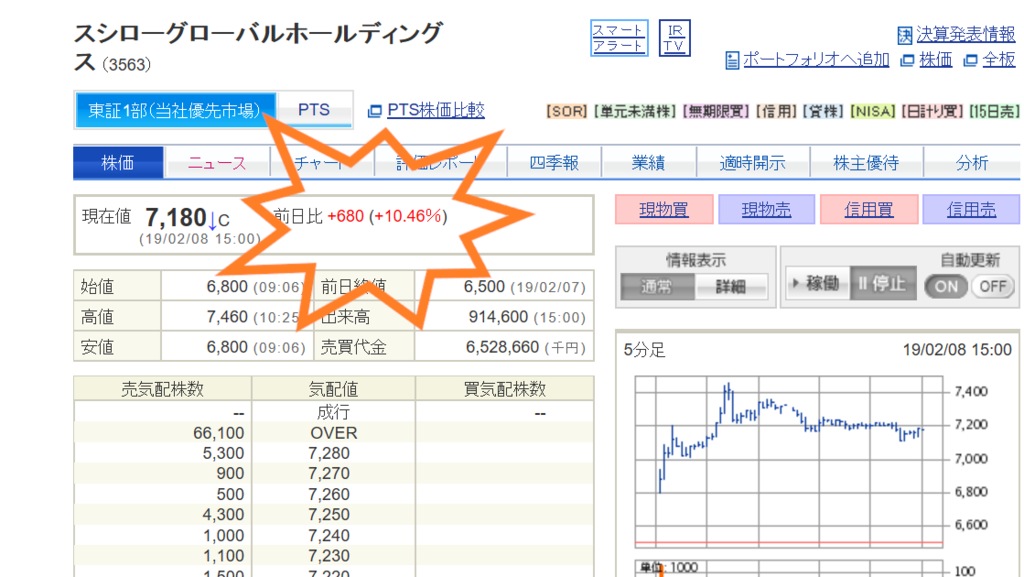Click the ポートフォリオへ追加 document icon

point(732,60)
